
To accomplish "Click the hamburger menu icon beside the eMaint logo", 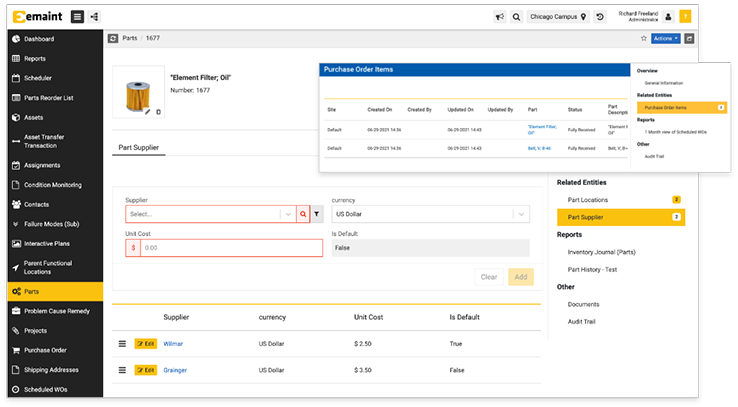I will click(78, 16).
